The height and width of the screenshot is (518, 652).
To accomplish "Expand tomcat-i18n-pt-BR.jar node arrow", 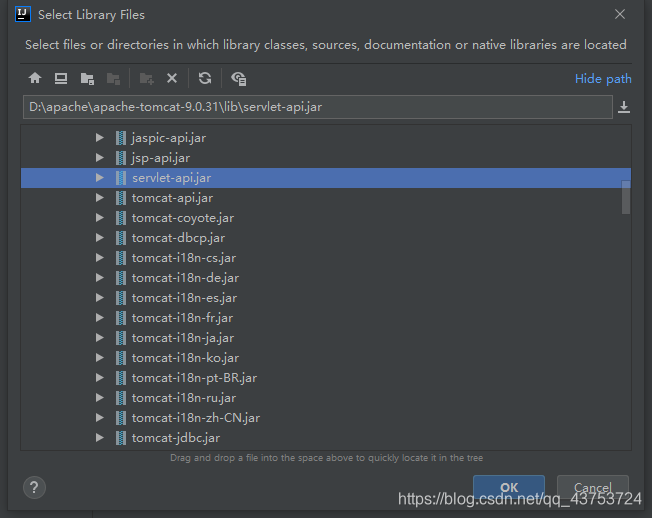I will (100, 377).
